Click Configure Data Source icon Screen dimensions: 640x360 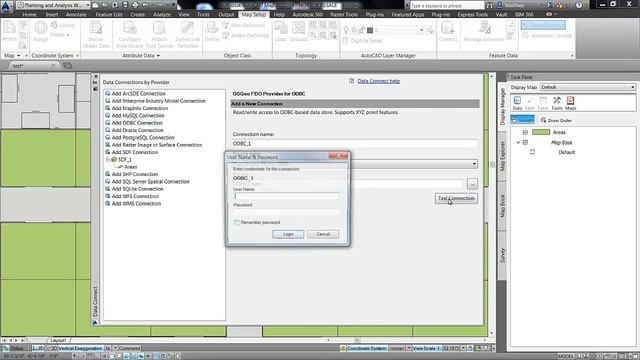coord(129,35)
